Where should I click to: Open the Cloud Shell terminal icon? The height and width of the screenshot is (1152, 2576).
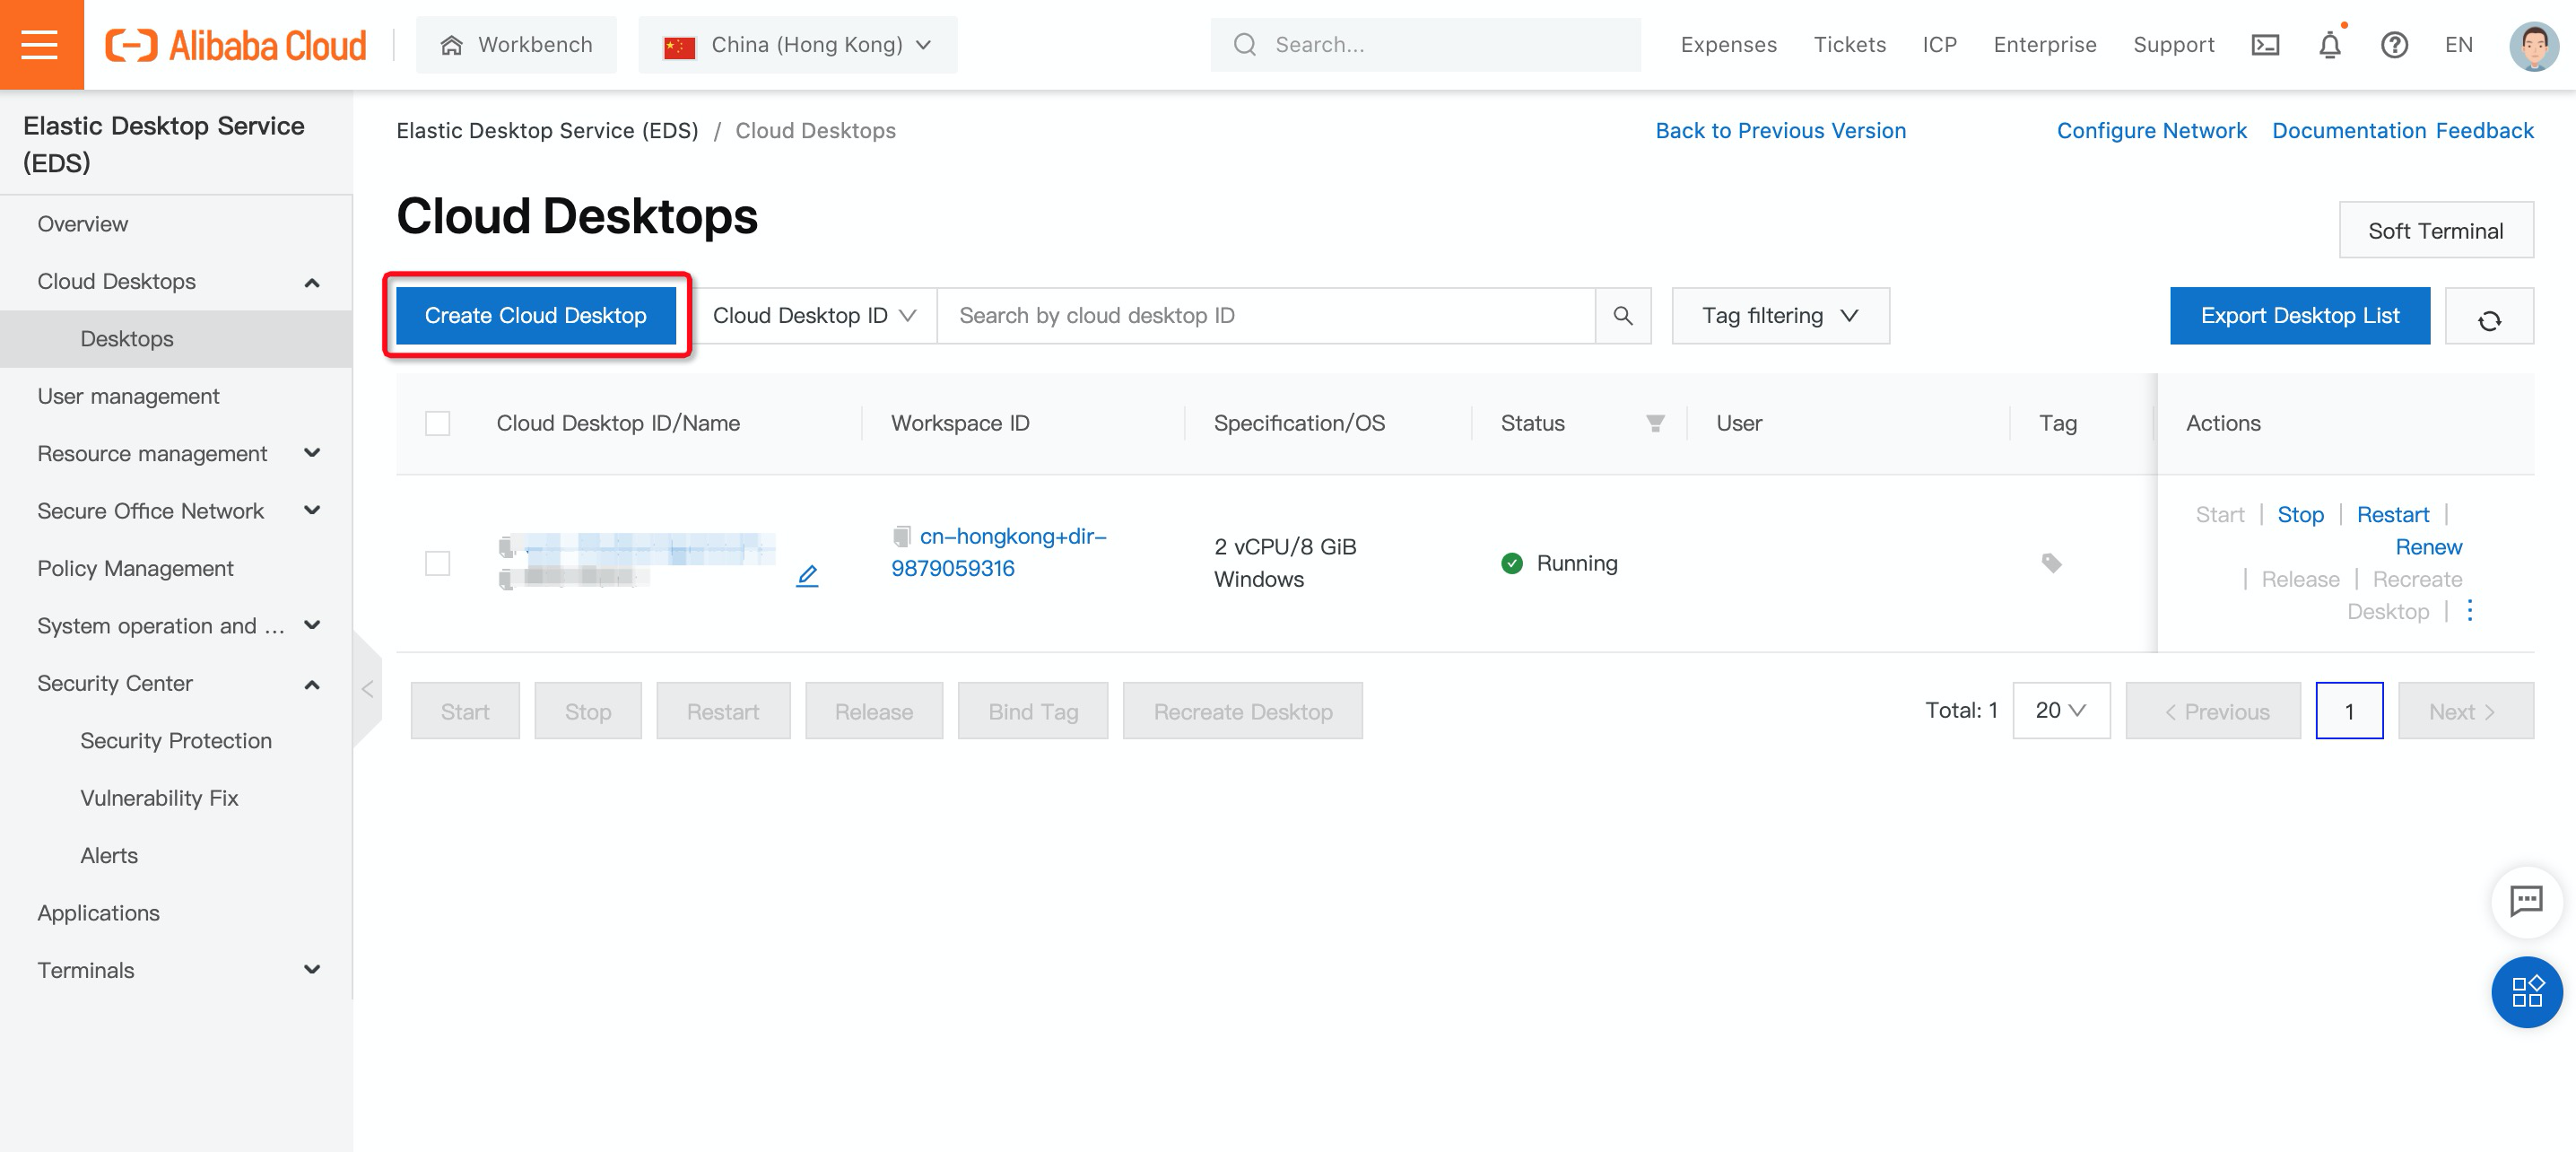pyautogui.click(x=2265, y=45)
